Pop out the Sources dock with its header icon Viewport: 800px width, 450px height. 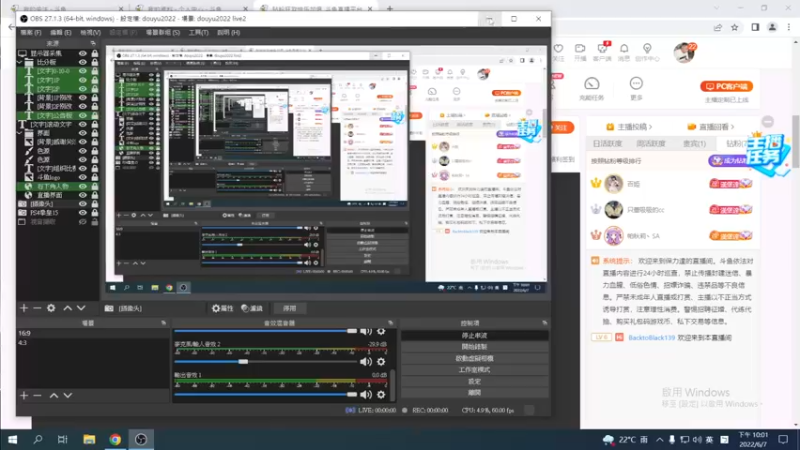pyautogui.click(x=93, y=43)
